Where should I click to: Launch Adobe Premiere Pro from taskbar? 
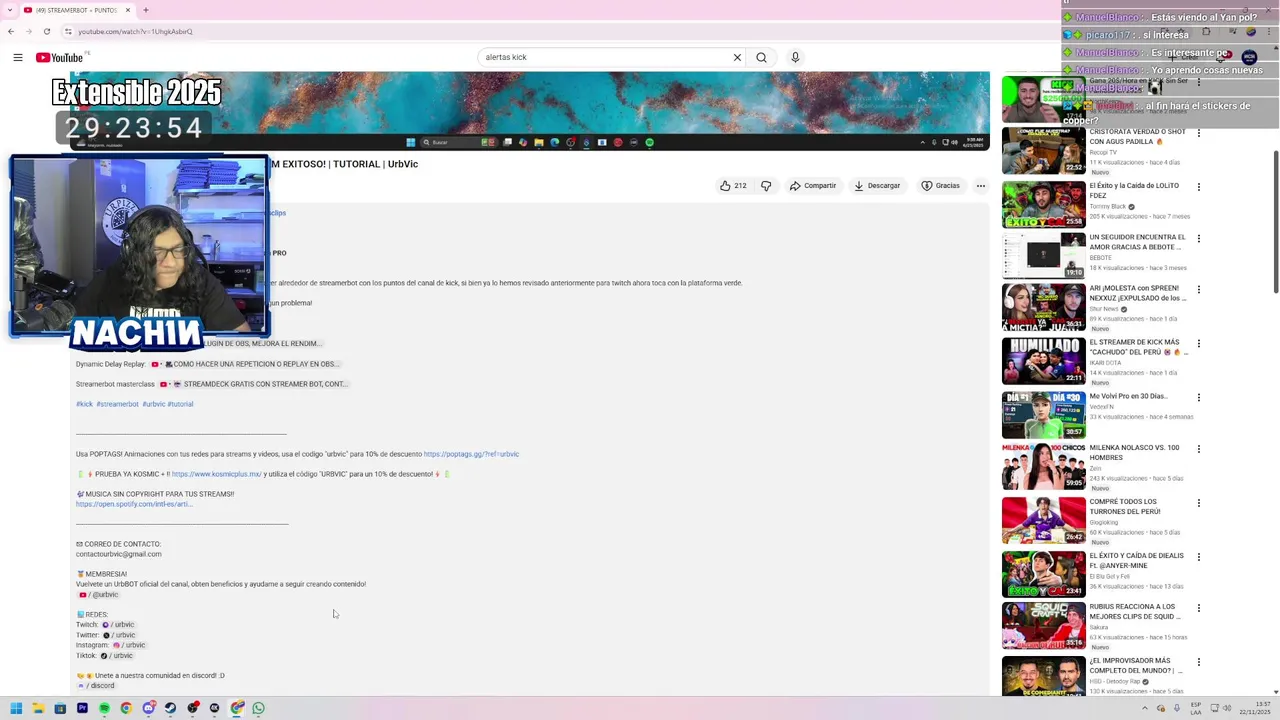pyautogui.click(x=82, y=708)
